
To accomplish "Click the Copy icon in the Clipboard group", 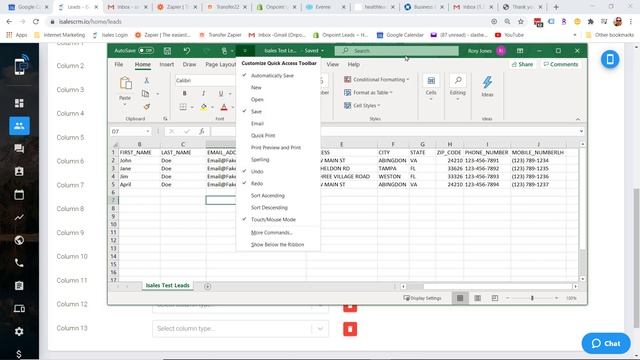I will pyautogui.click(x=145, y=94).
